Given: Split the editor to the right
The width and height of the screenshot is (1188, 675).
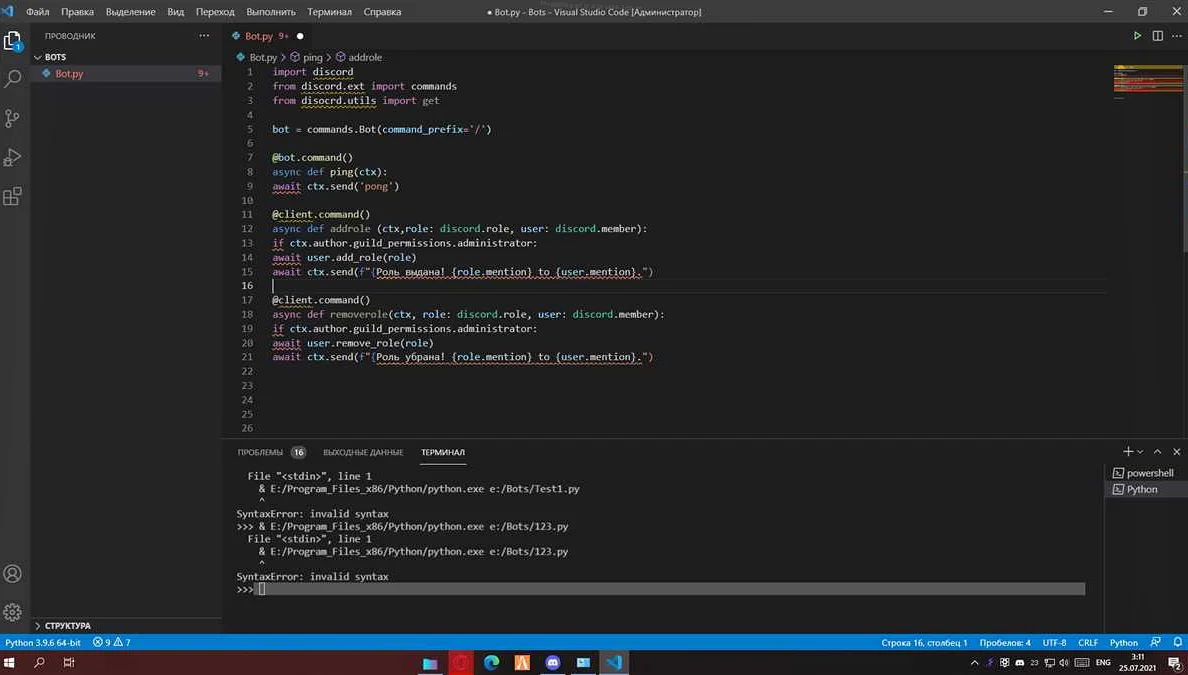Looking at the screenshot, I should click(x=1158, y=36).
